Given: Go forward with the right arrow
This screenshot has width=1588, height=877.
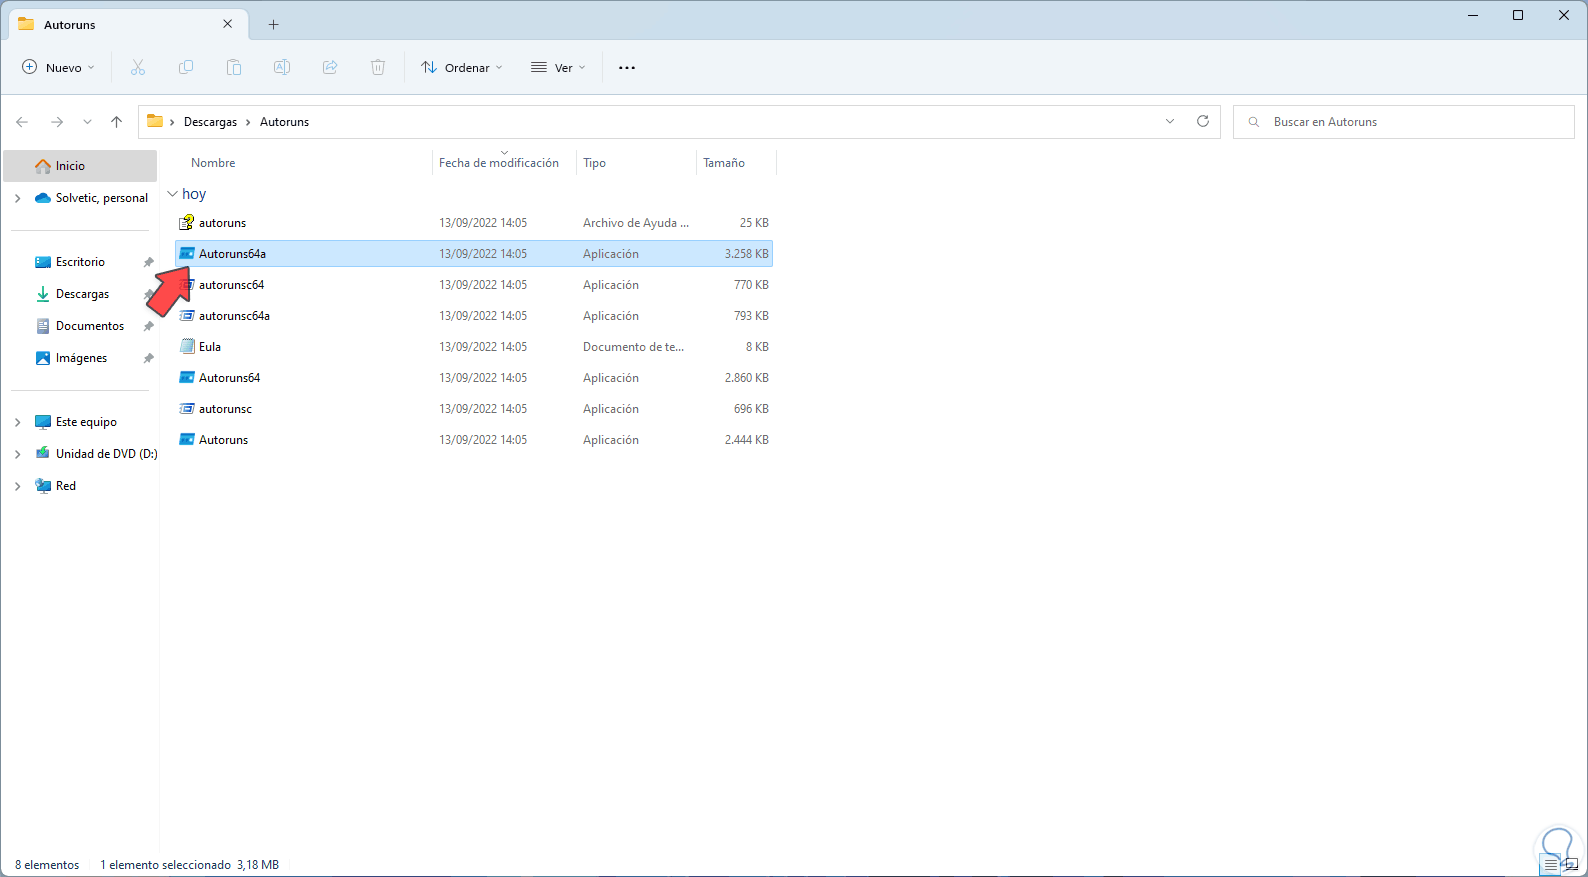Looking at the screenshot, I should point(57,122).
